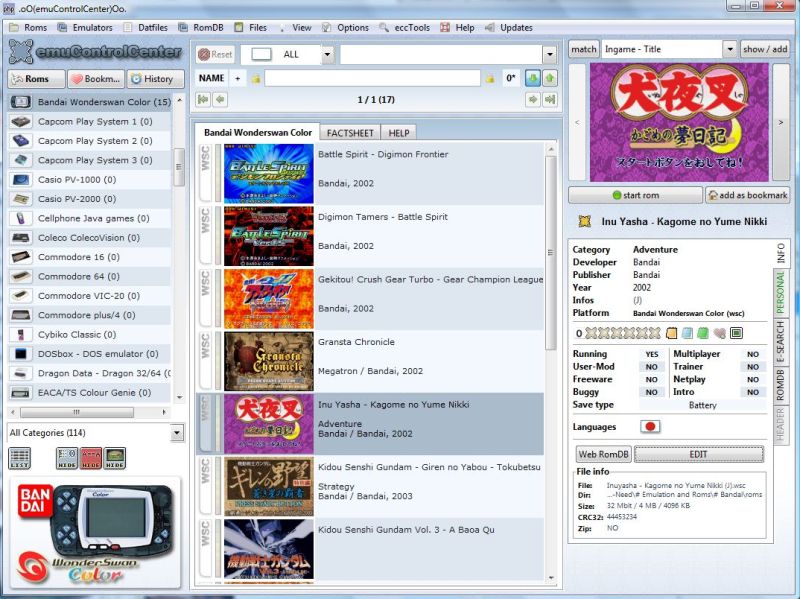Open the ROMDB side tab
This screenshot has height=599, width=800.
pos(781,385)
